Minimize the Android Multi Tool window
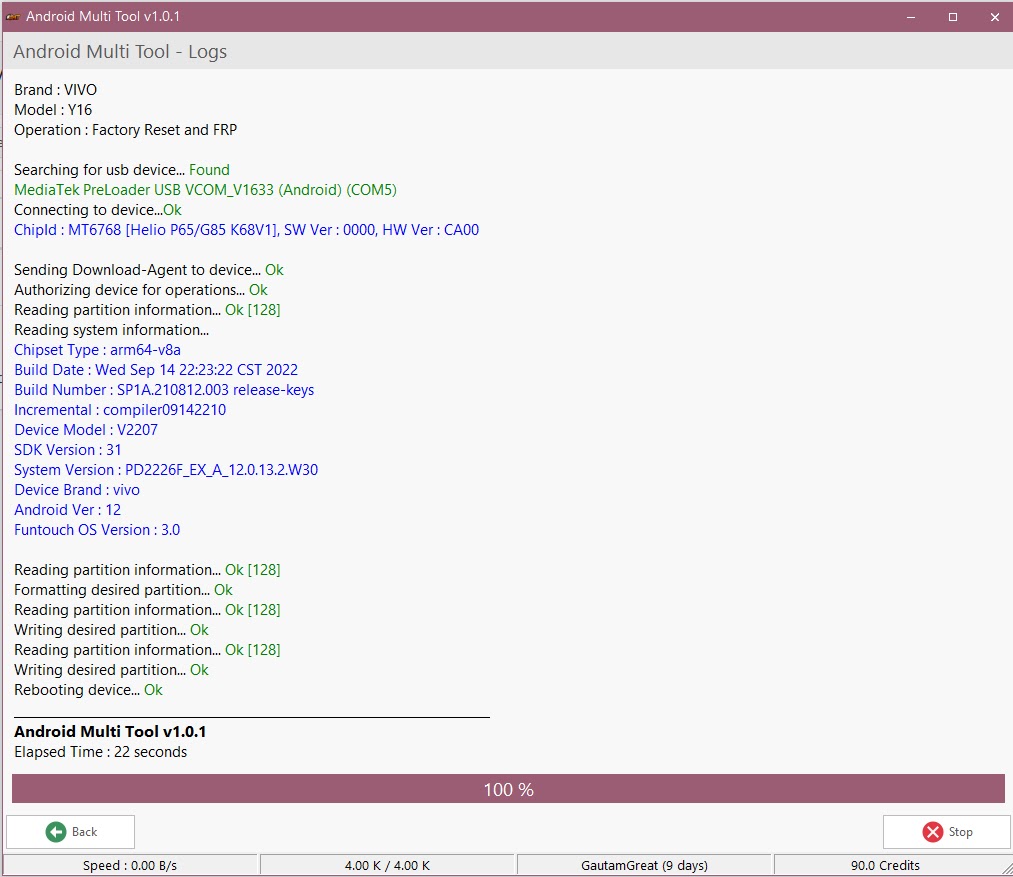The height and width of the screenshot is (877, 1013). (911, 17)
